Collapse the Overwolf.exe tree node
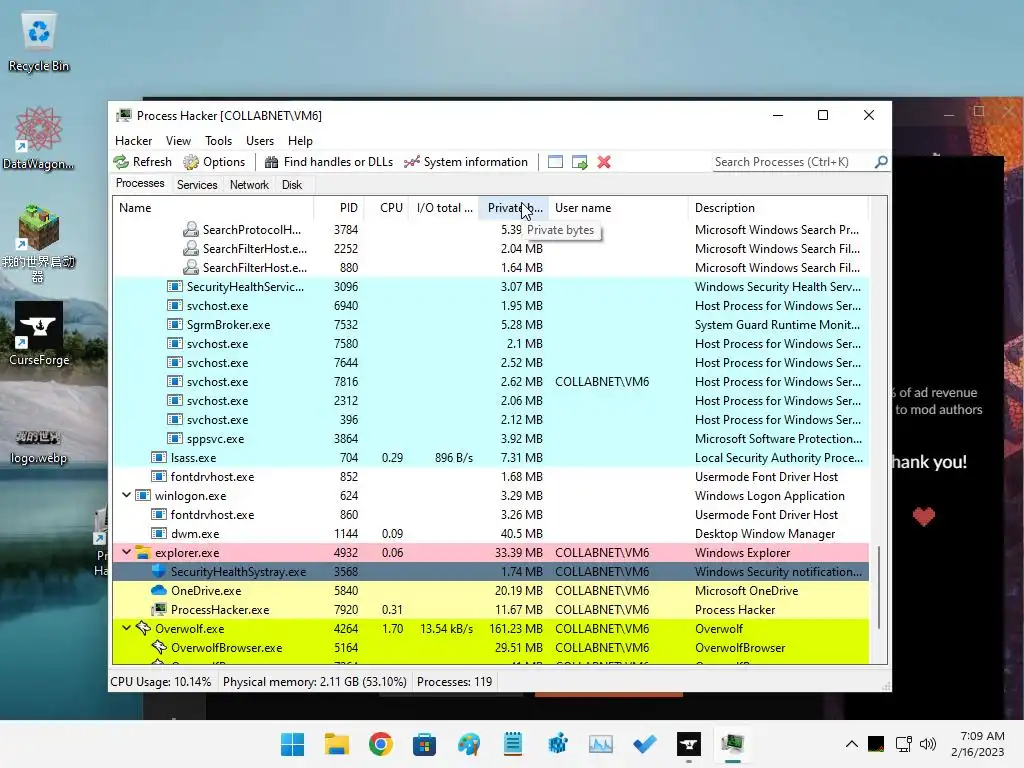Image resolution: width=1024 pixels, height=768 pixels. point(127,628)
